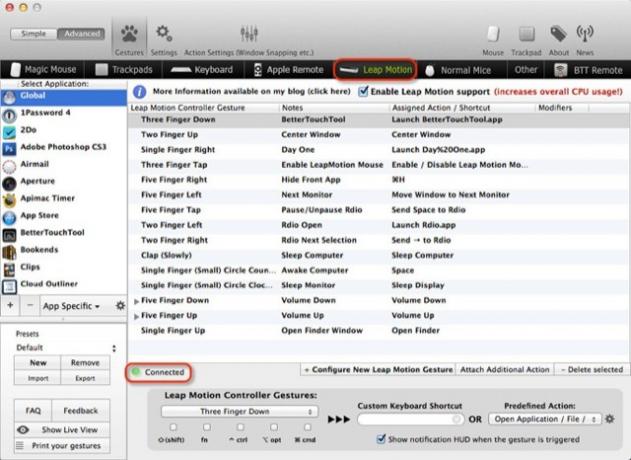Open app list gear menu

point(120,306)
